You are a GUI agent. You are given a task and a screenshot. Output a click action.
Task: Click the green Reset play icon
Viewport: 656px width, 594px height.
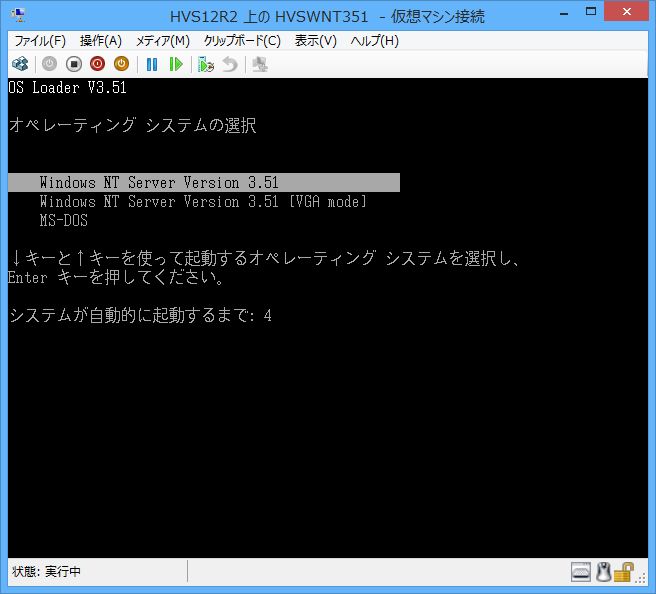(176, 64)
